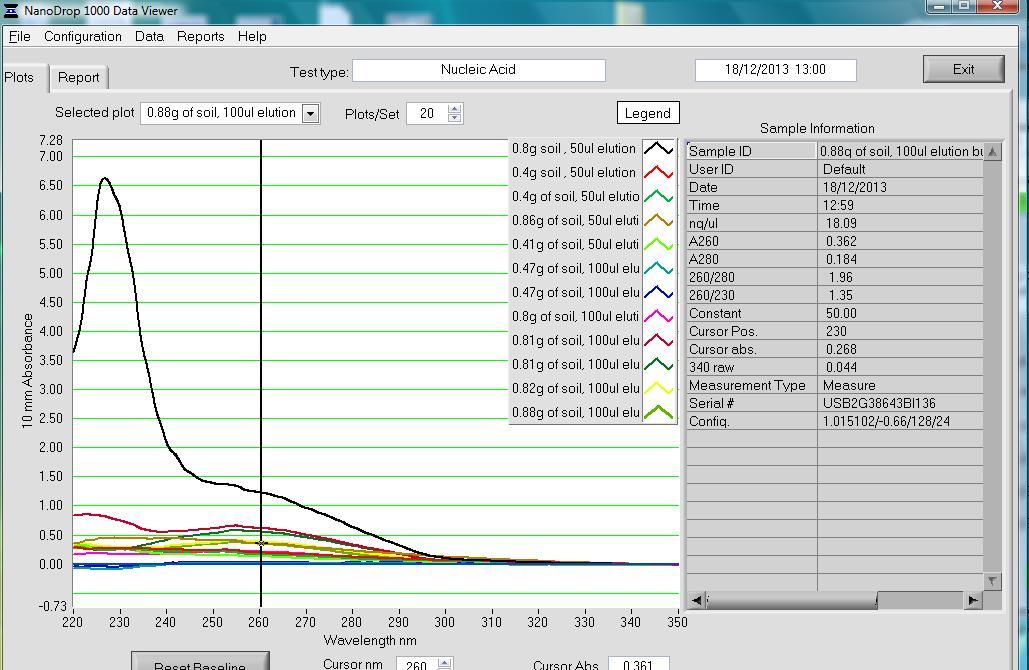Increase the Cursor nm value
This screenshot has width=1029, height=670.
(445, 661)
